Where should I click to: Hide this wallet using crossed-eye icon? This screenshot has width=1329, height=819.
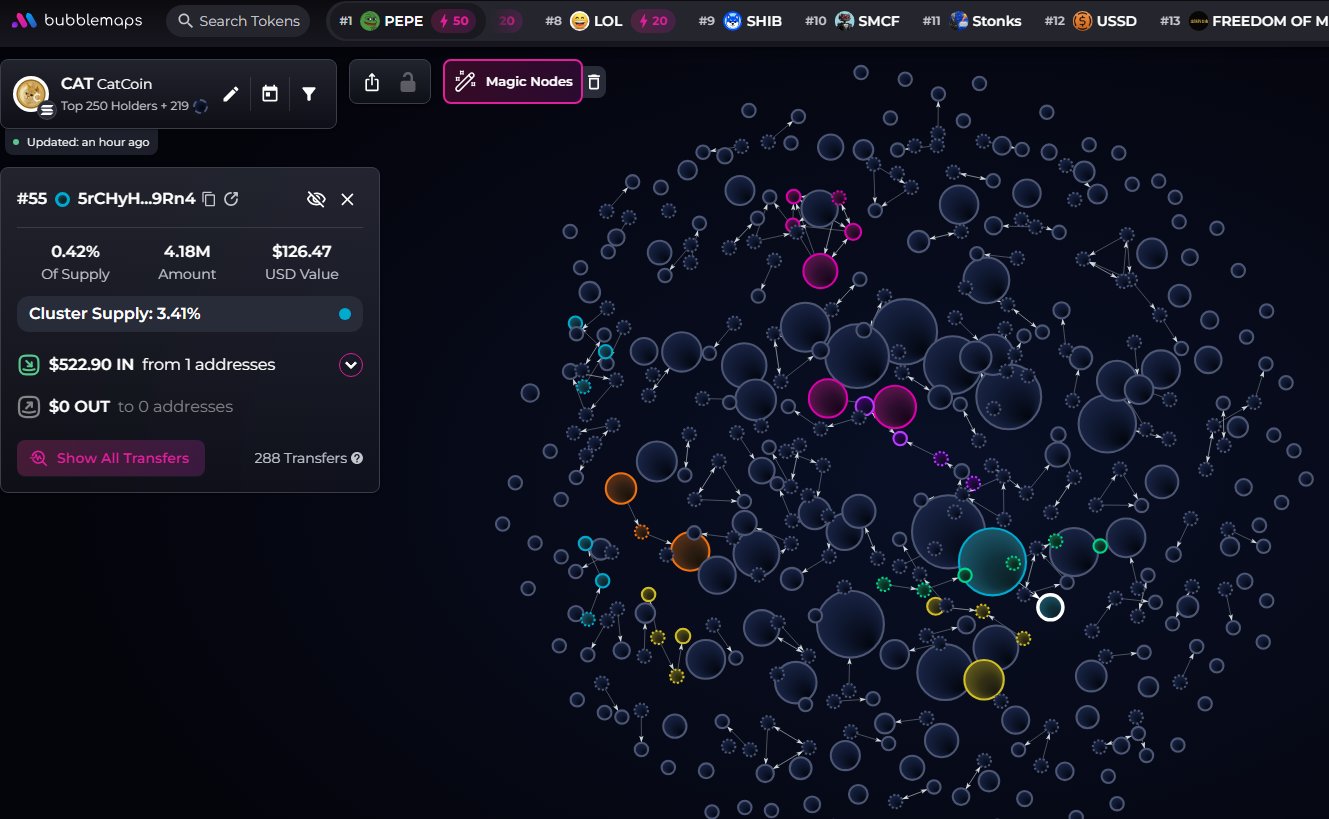[x=316, y=199]
